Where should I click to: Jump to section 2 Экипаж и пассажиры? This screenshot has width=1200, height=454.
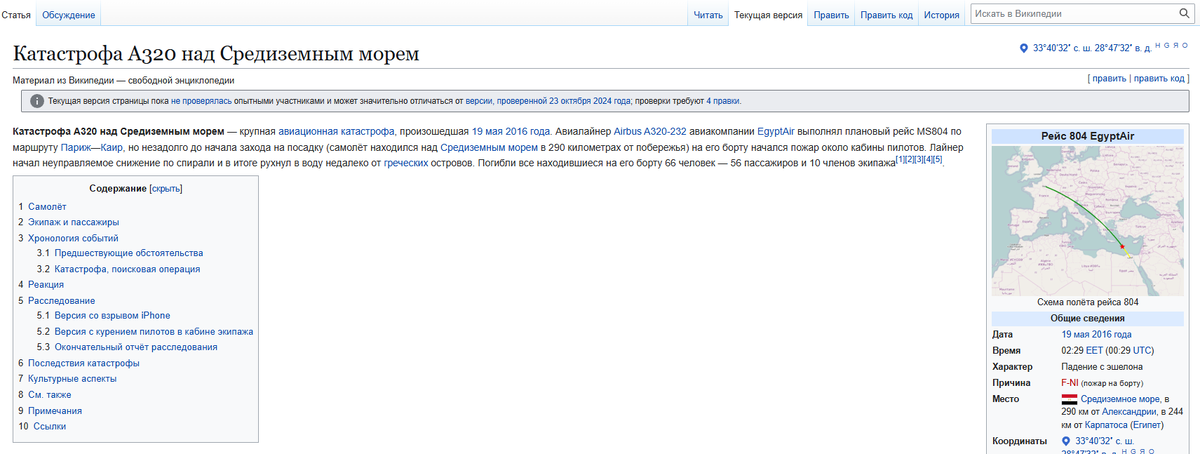pyautogui.click(x=68, y=221)
